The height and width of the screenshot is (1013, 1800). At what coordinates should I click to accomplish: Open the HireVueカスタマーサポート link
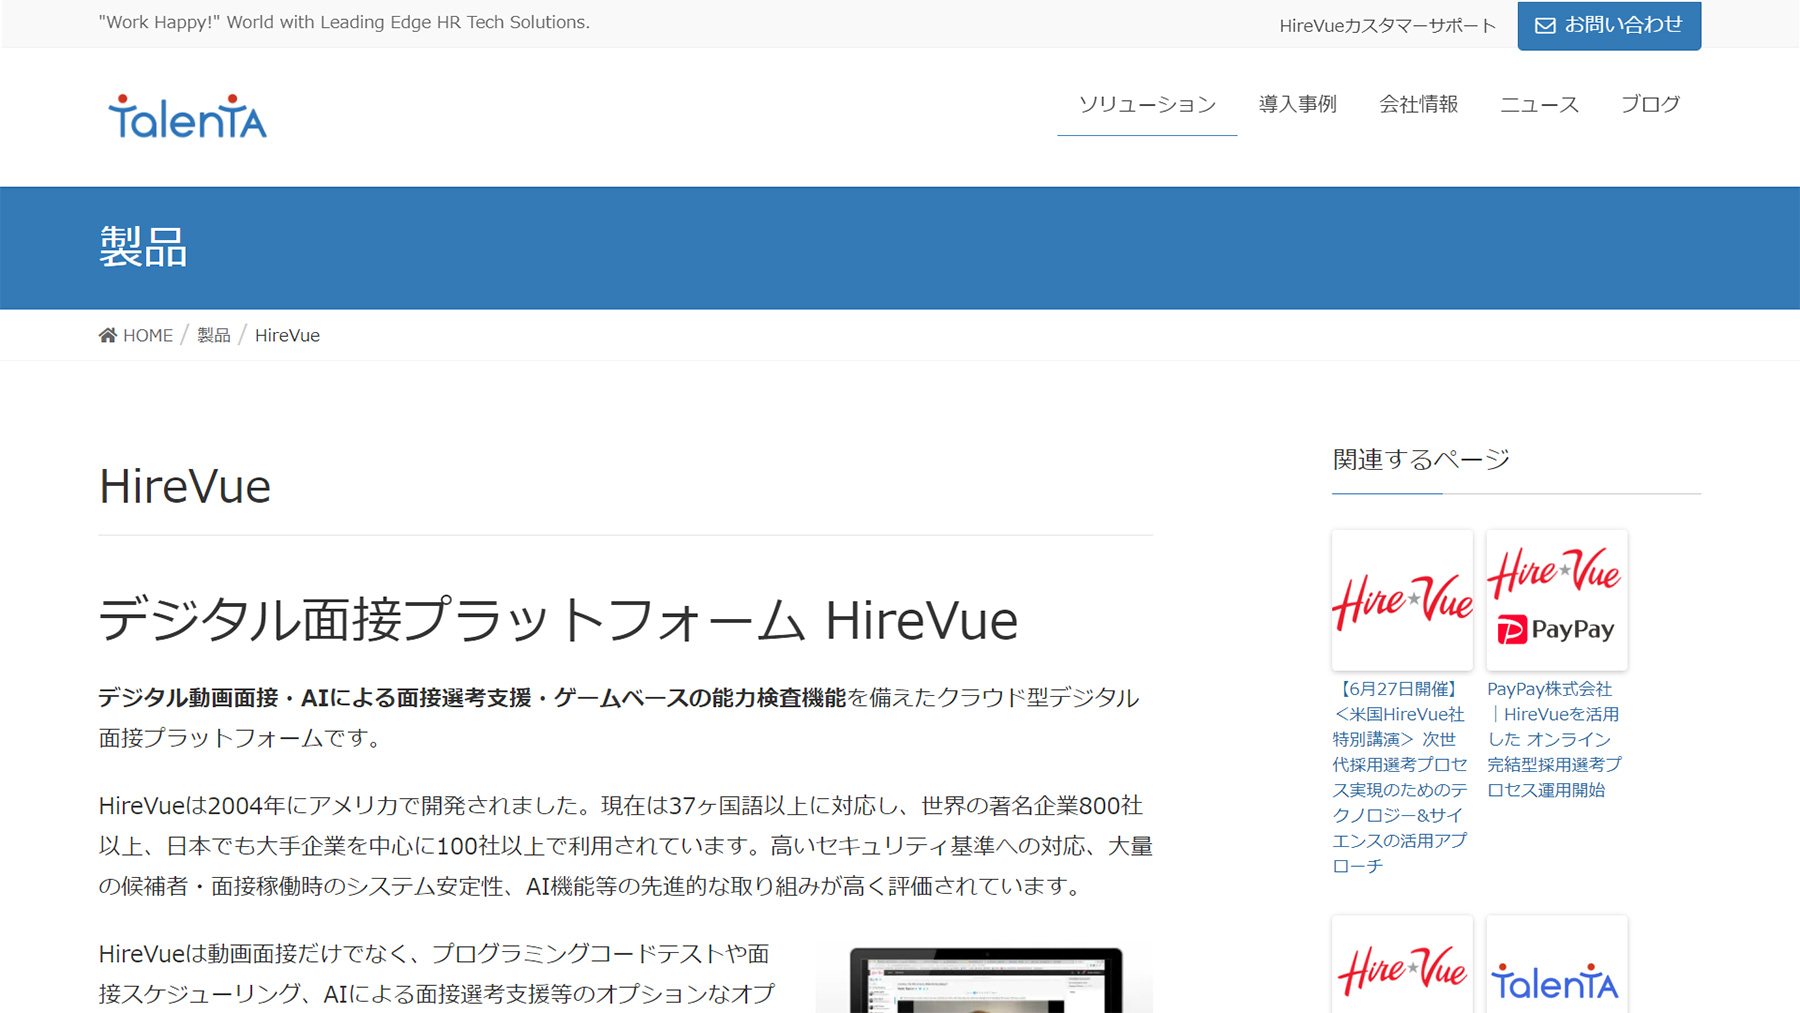point(1387,26)
